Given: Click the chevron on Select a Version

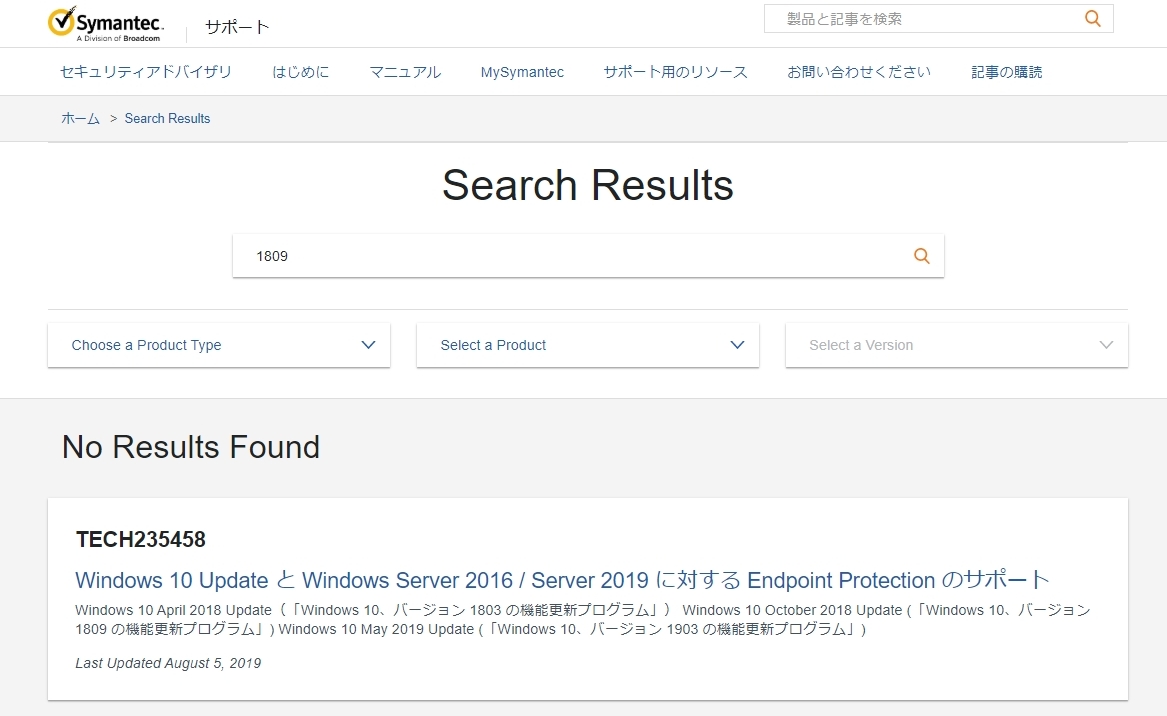Looking at the screenshot, I should [1106, 345].
